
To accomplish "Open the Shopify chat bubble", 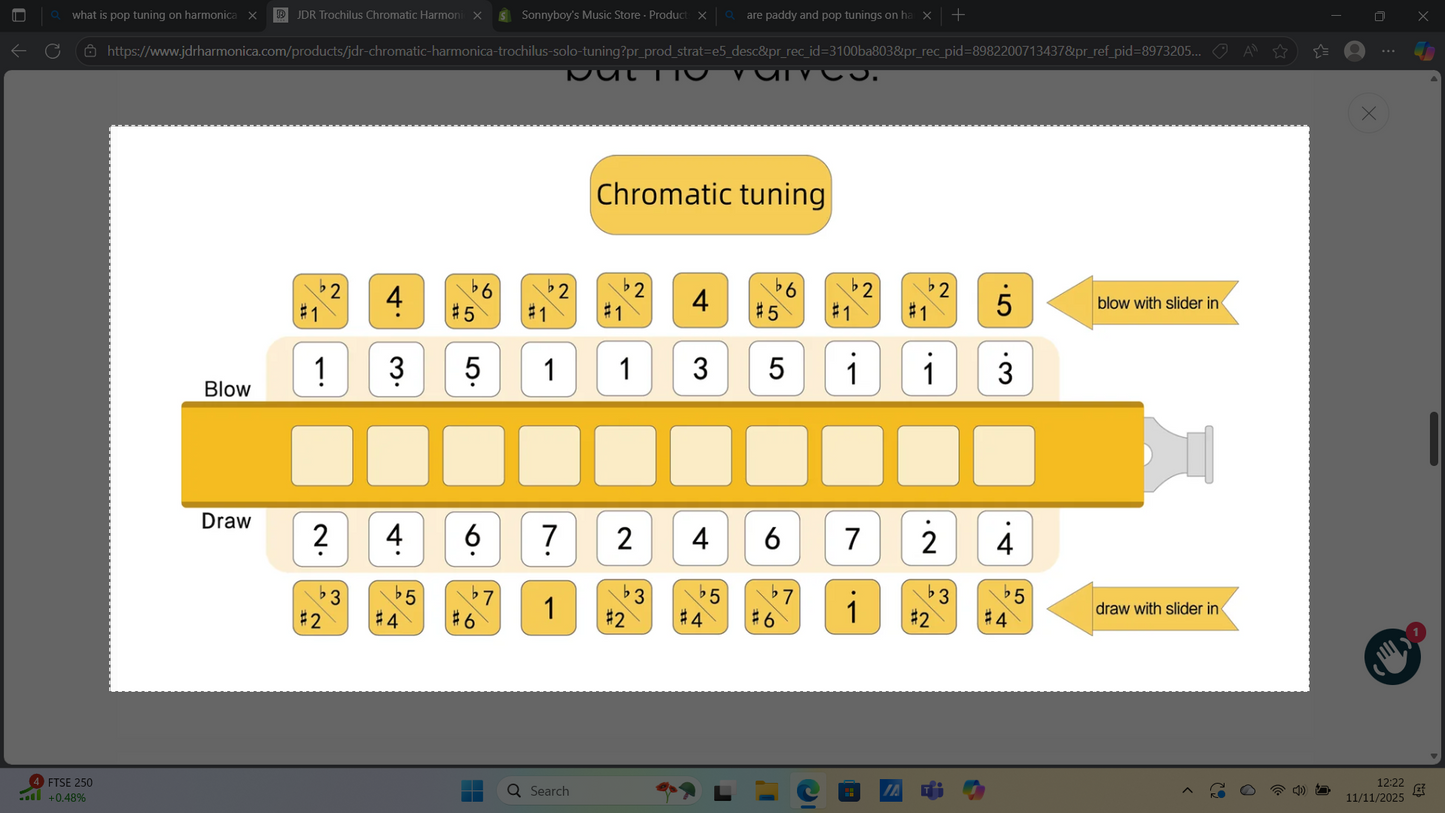I will (1392, 657).
